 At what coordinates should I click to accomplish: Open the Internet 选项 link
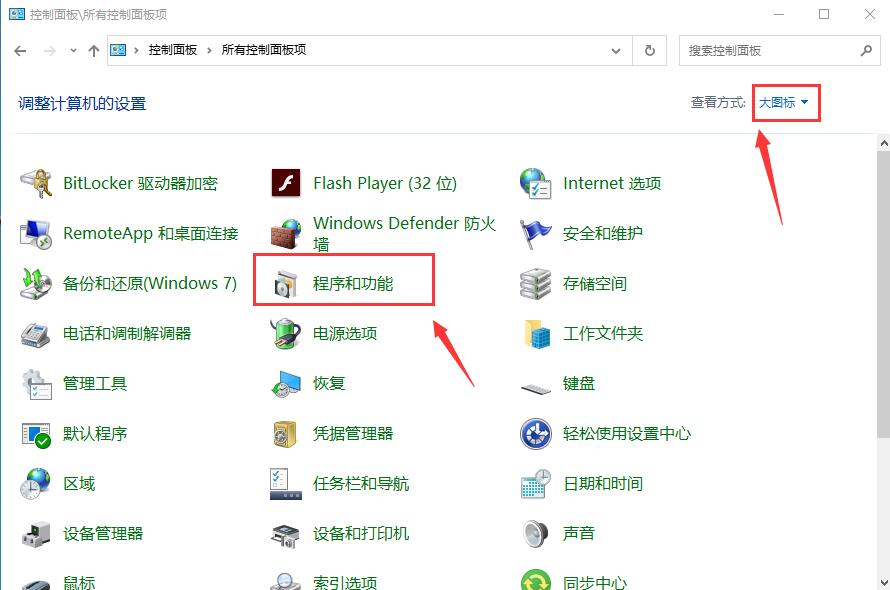tap(611, 184)
